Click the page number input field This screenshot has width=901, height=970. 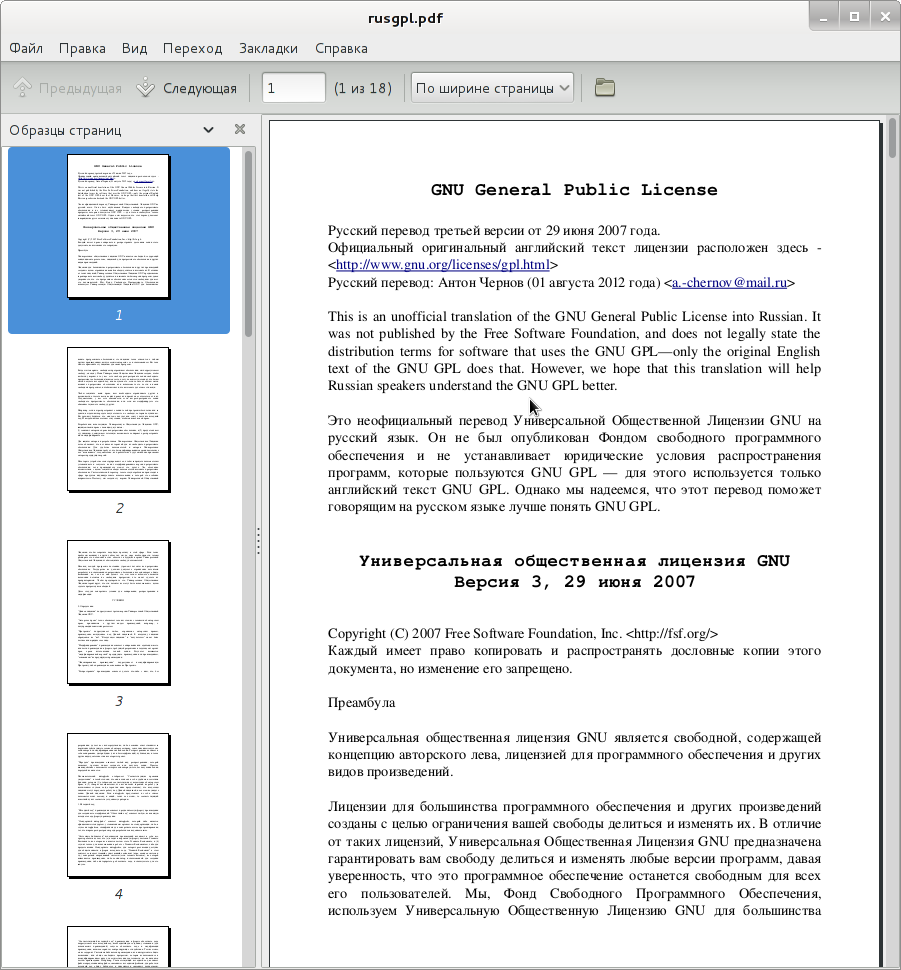294,88
